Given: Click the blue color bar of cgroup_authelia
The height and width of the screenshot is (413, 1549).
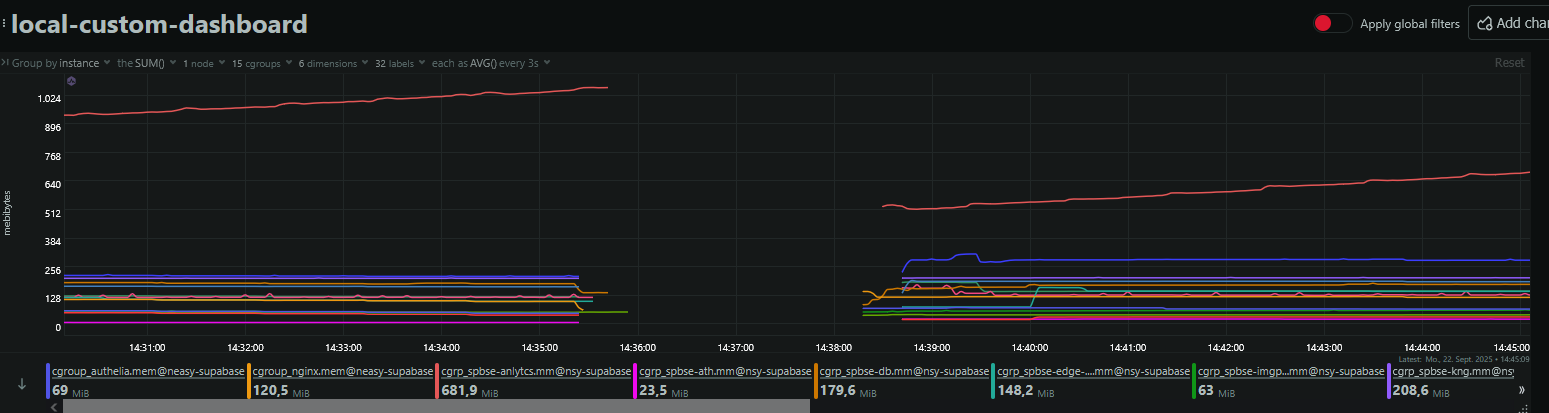Looking at the screenshot, I should (x=47, y=381).
